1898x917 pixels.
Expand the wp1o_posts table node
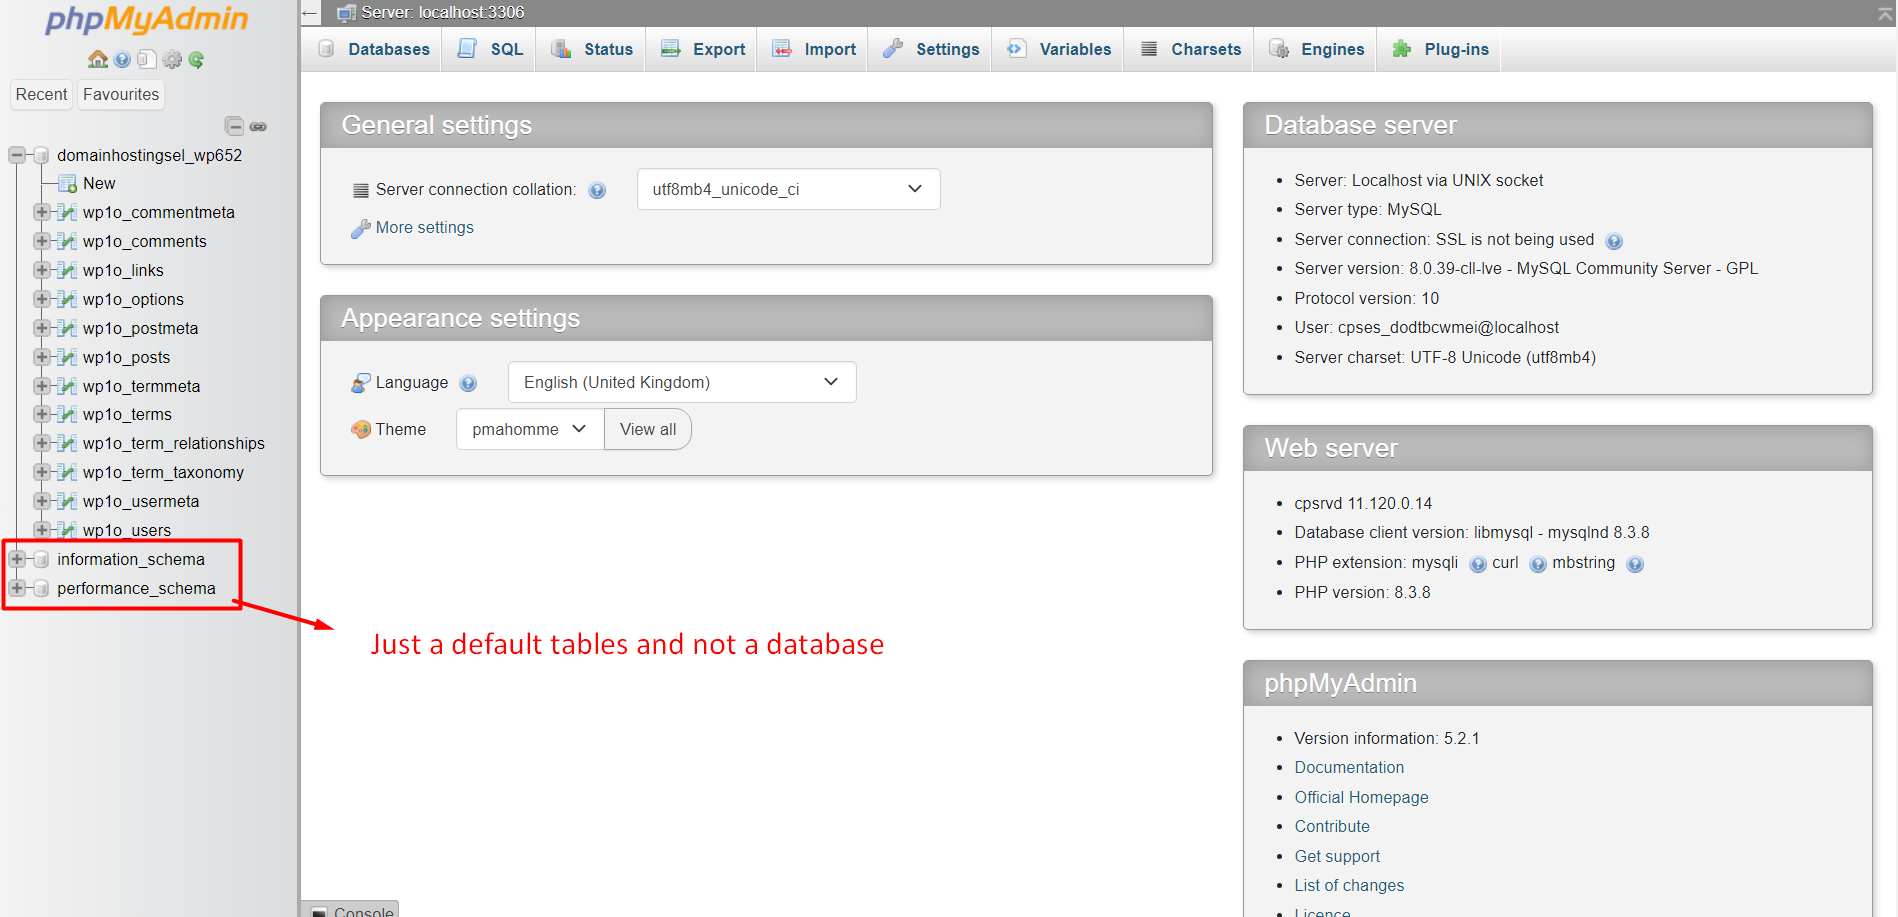click(x=41, y=357)
